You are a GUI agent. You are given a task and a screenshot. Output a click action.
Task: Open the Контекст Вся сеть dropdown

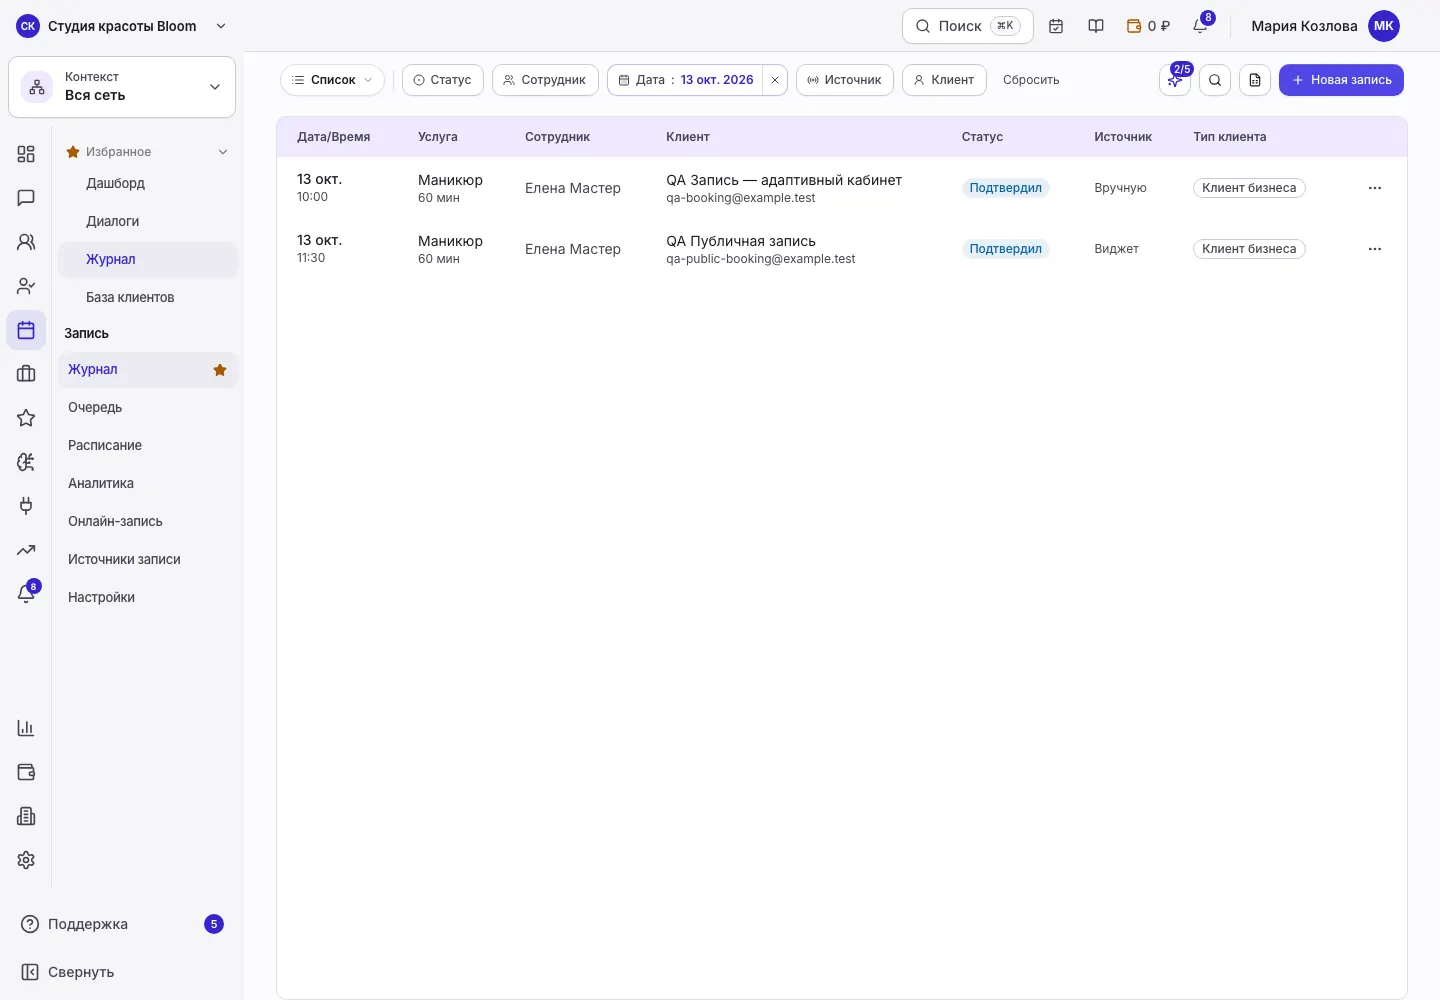click(x=122, y=87)
